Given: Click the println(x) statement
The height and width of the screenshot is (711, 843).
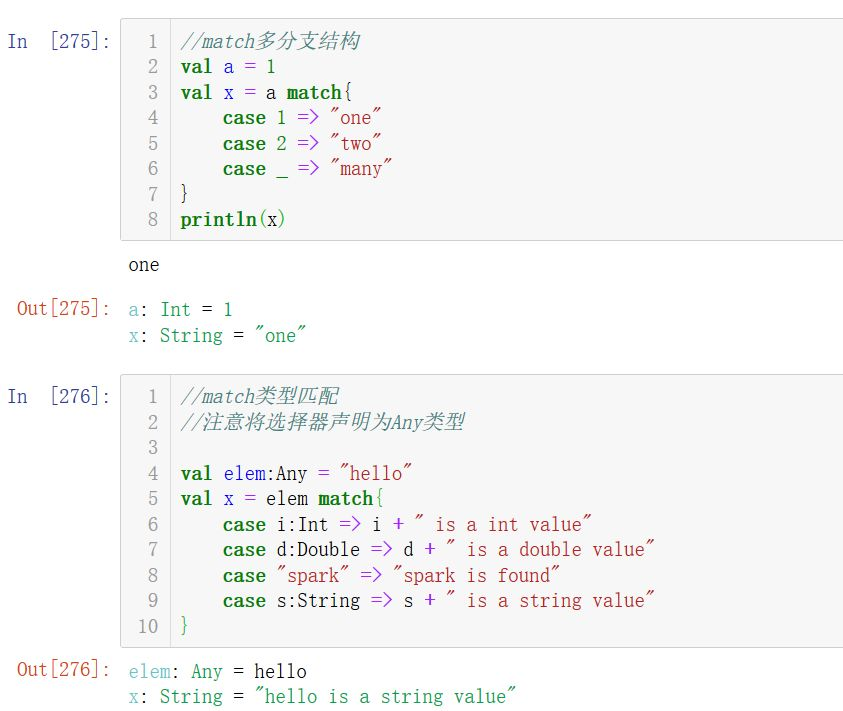Looking at the screenshot, I should click(232, 219).
